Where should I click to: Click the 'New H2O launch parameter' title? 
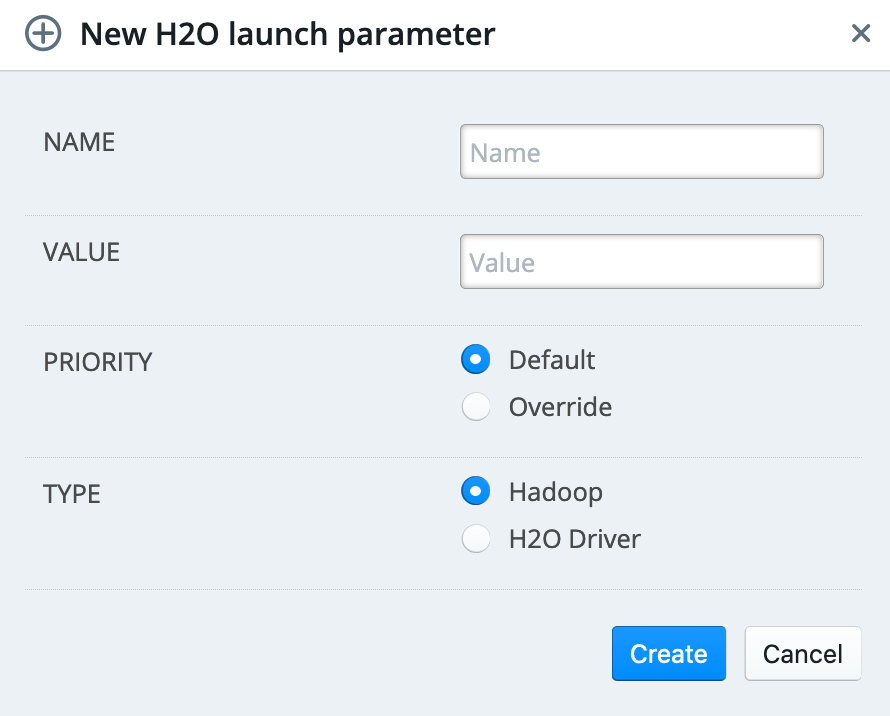tap(288, 34)
